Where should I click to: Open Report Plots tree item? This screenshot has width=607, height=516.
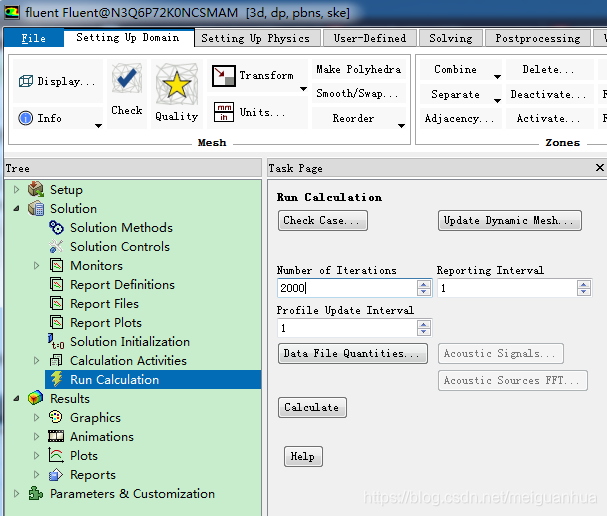coord(105,323)
